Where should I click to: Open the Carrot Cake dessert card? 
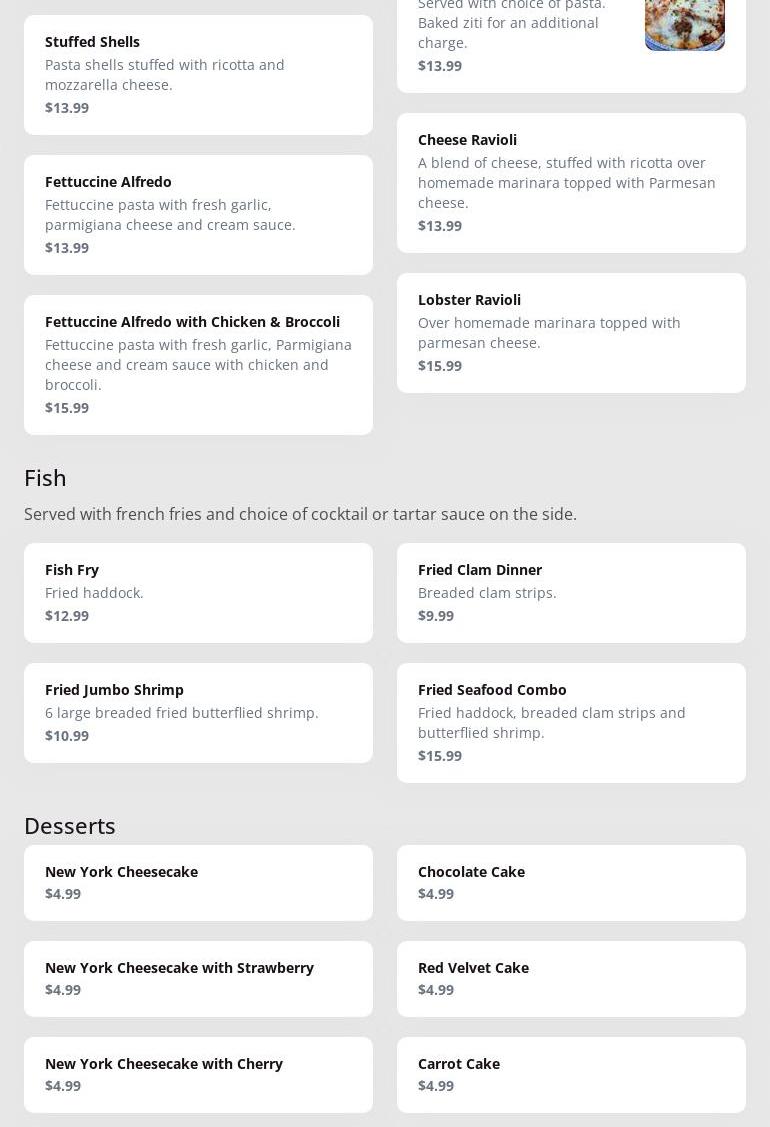pos(571,1075)
